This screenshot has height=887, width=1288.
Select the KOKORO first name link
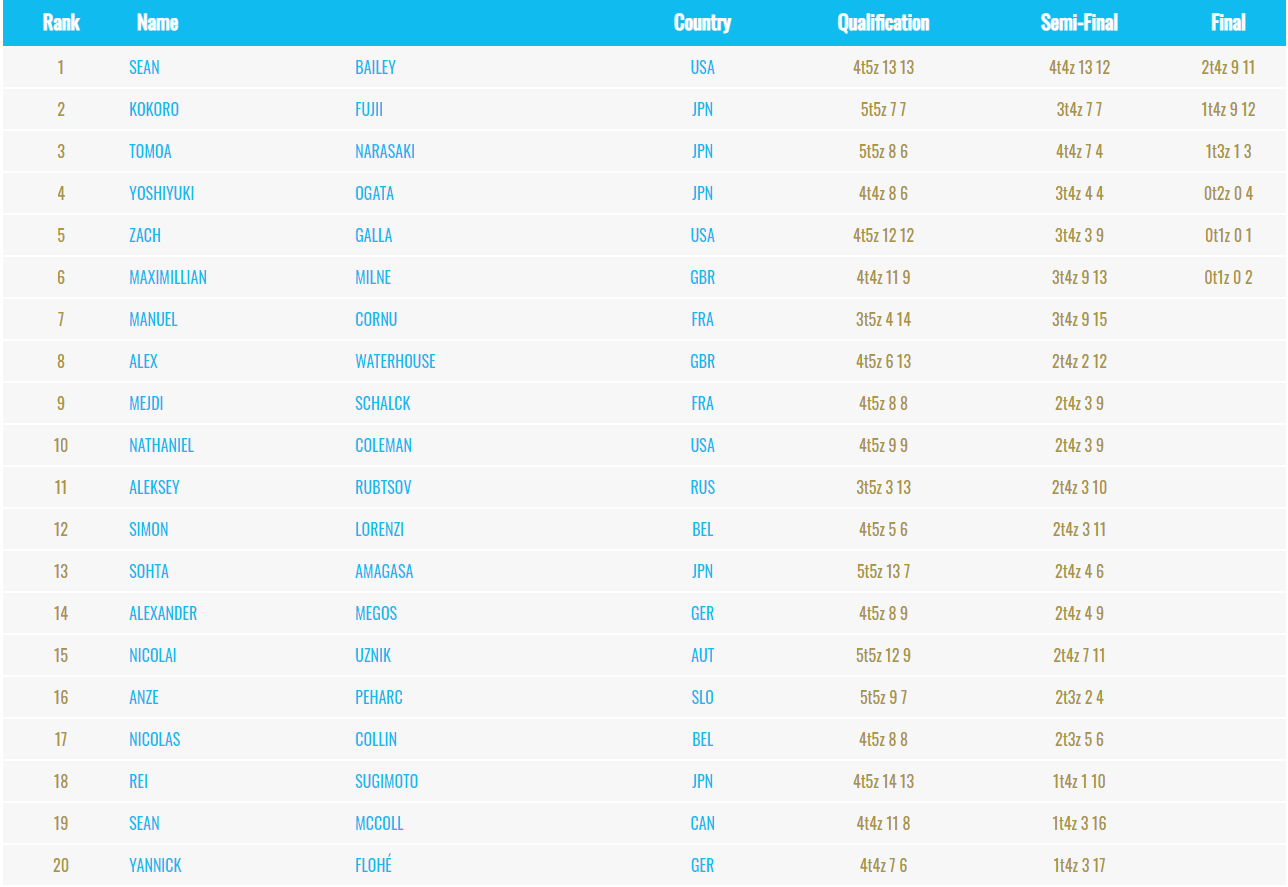click(x=154, y=109)
